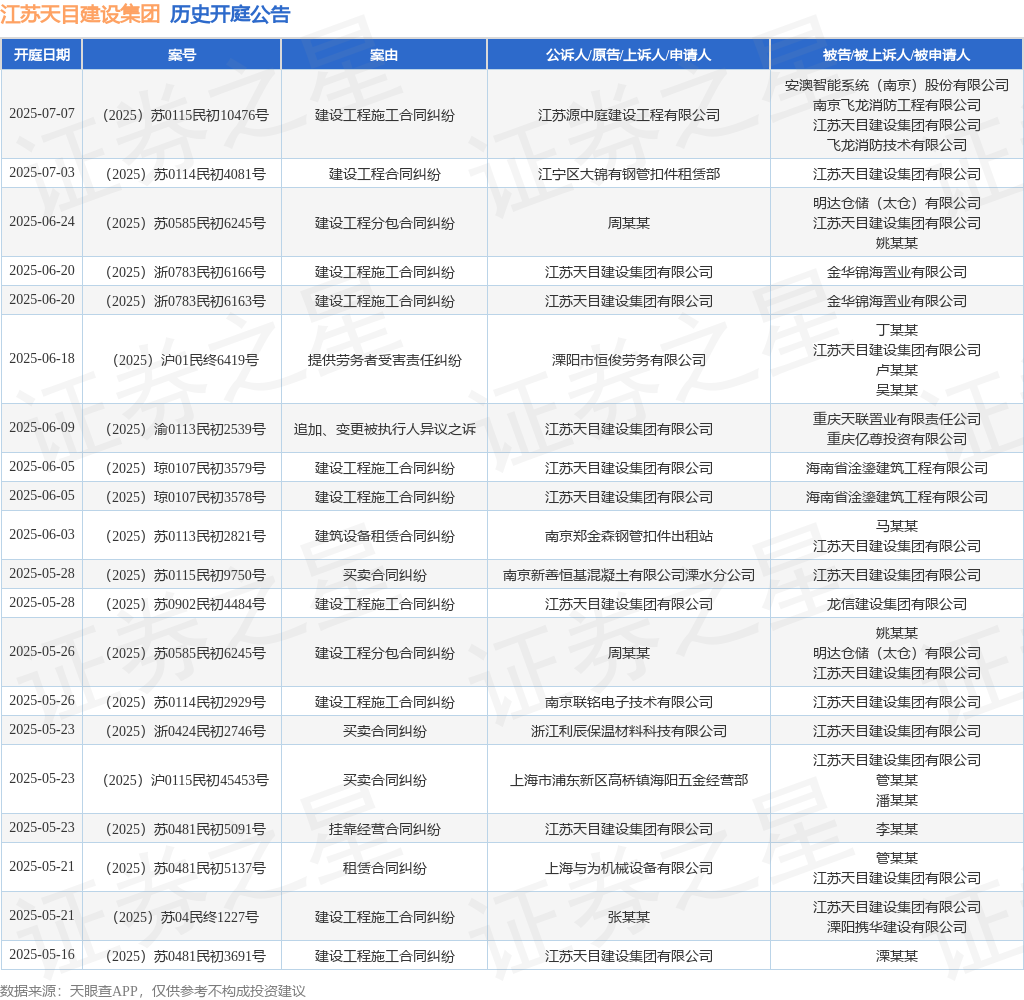
Task: Click case number (2025)渝0113民初2539号
Action: 185,429
